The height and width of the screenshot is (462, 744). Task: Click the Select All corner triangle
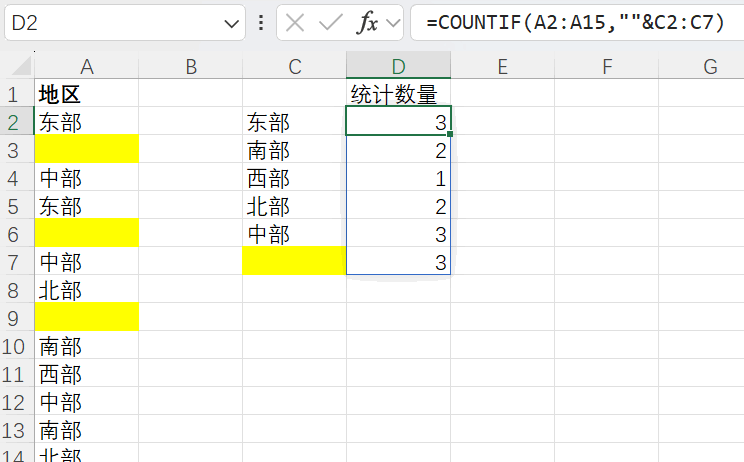coord(21,66)
